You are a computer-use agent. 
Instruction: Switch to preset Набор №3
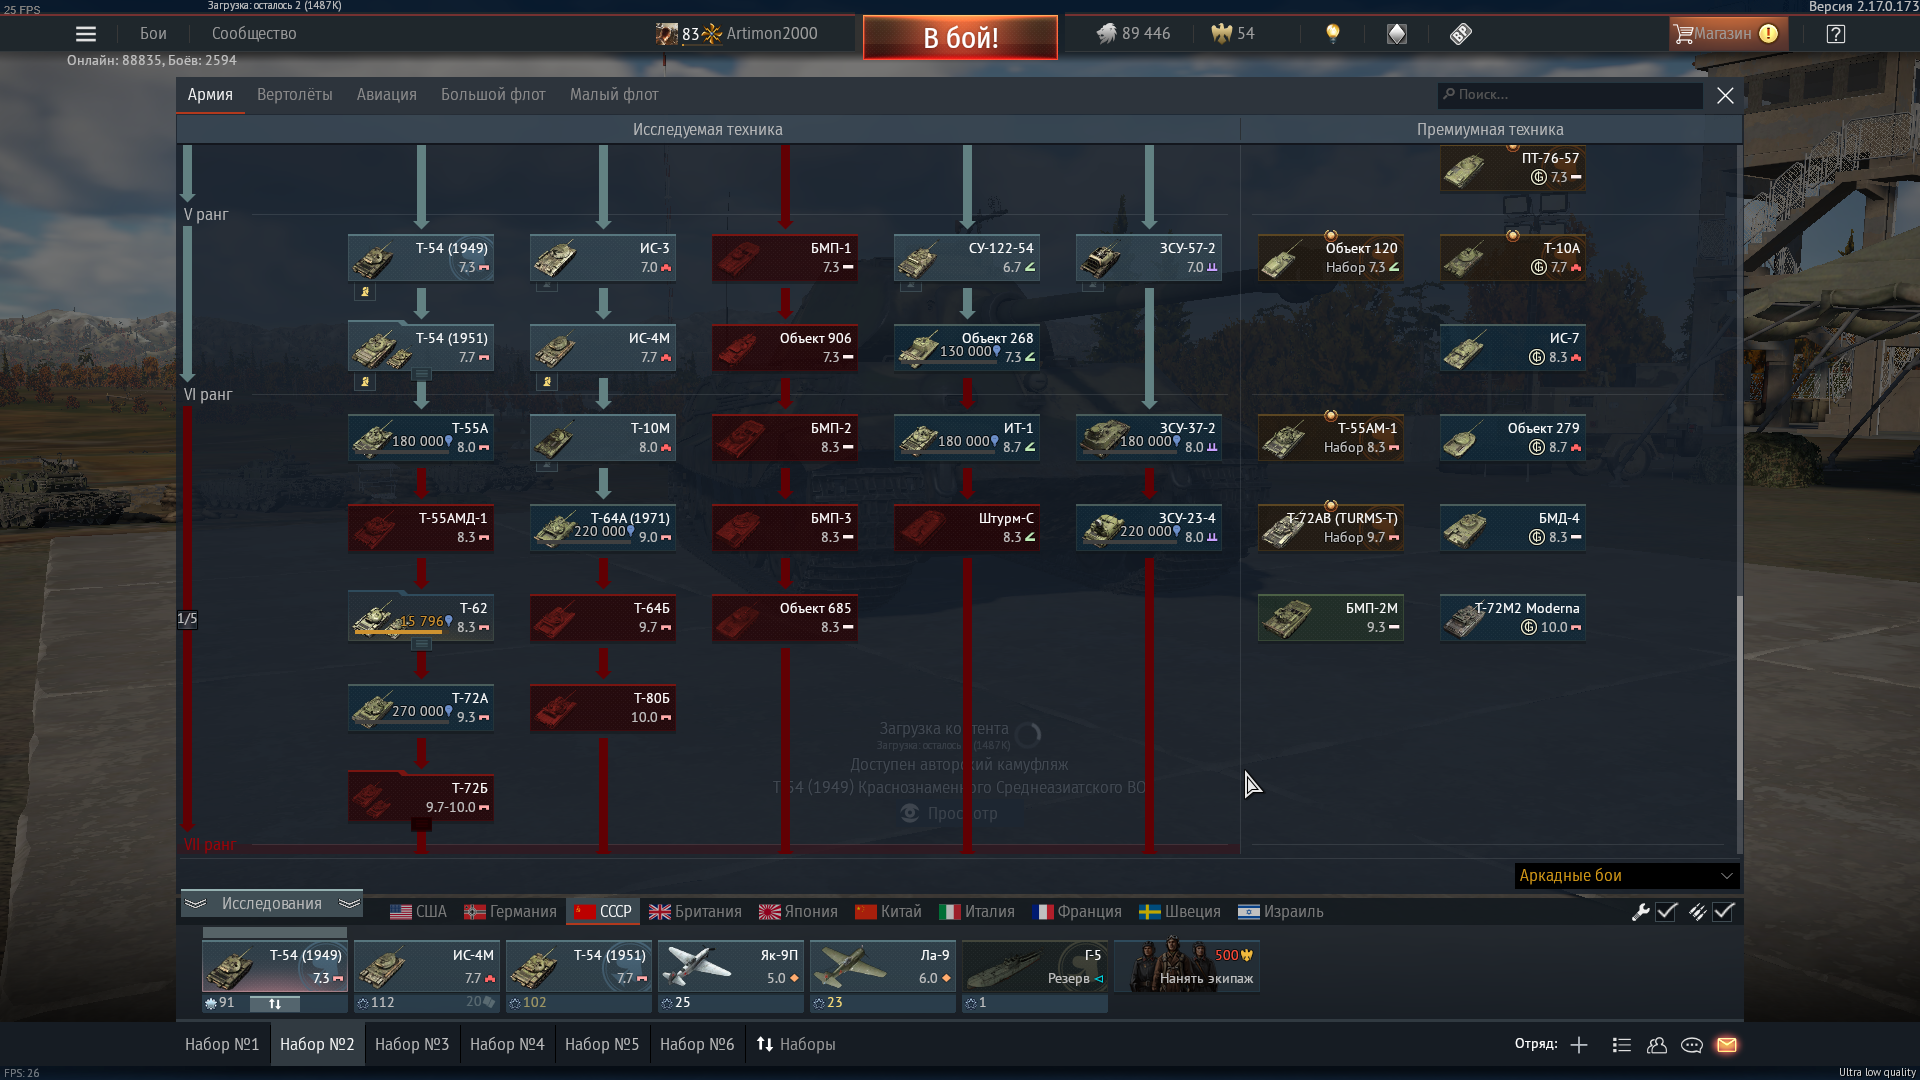[412, 1045]
